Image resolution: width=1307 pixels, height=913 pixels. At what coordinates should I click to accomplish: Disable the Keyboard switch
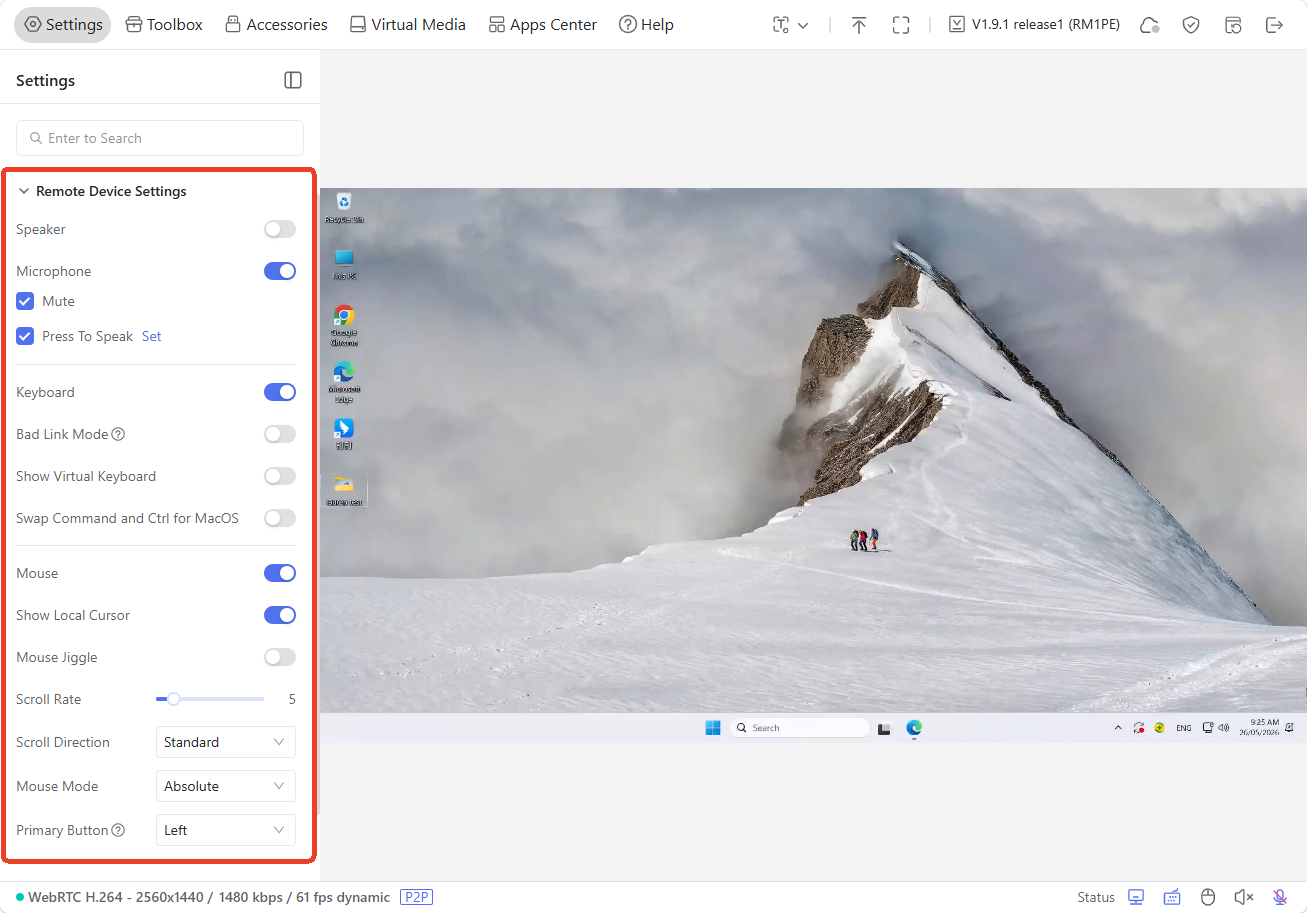(280, 392)
